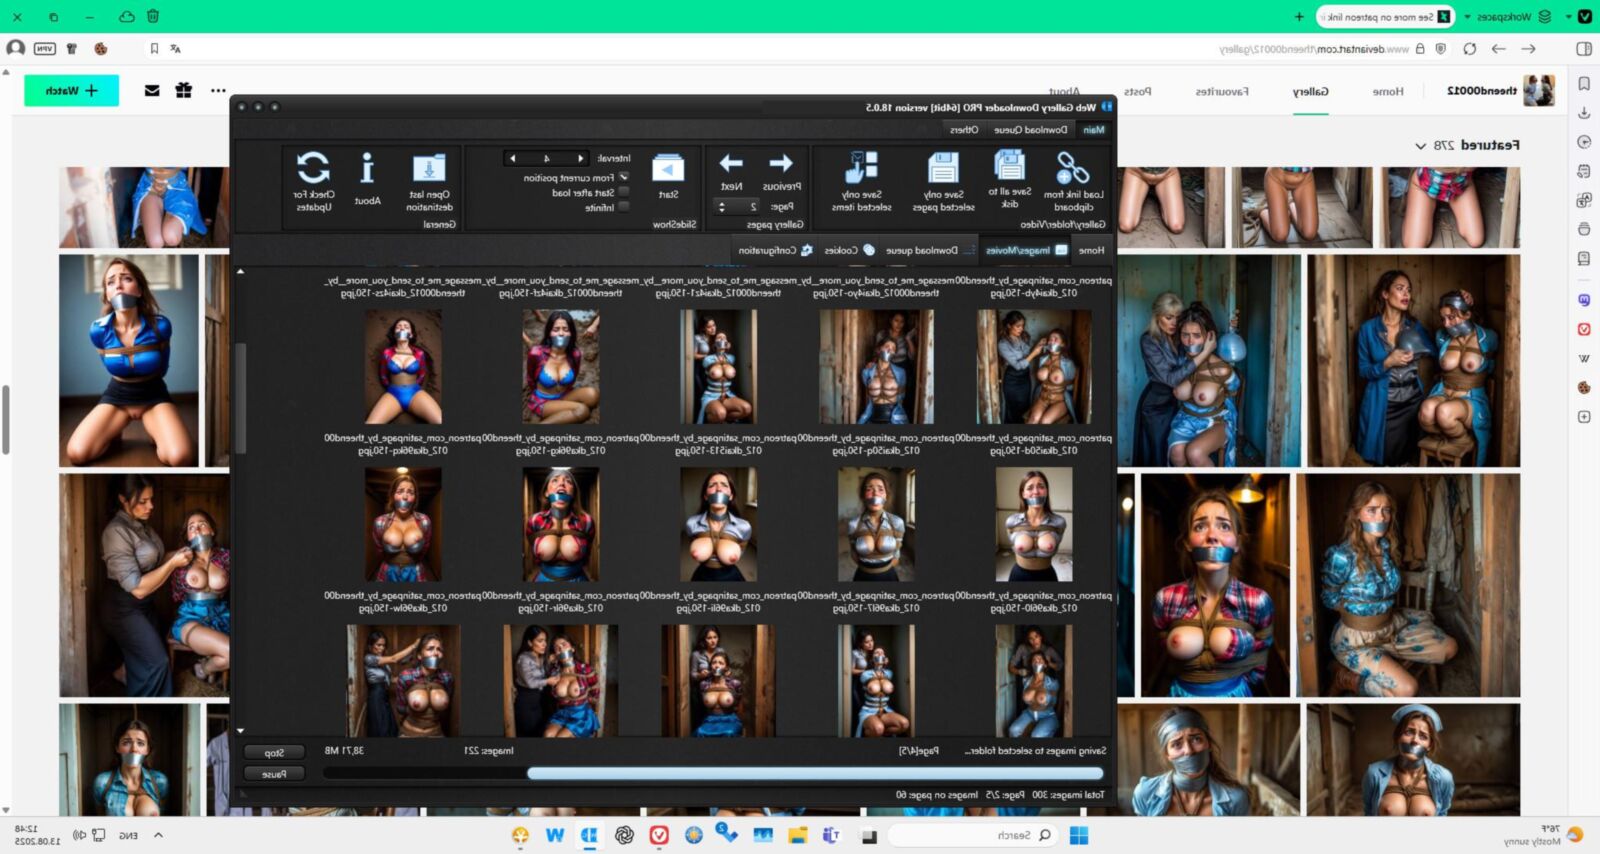Open the three-dots more menu
This screenshot has height=854, width=1600.
pos(218,90)
